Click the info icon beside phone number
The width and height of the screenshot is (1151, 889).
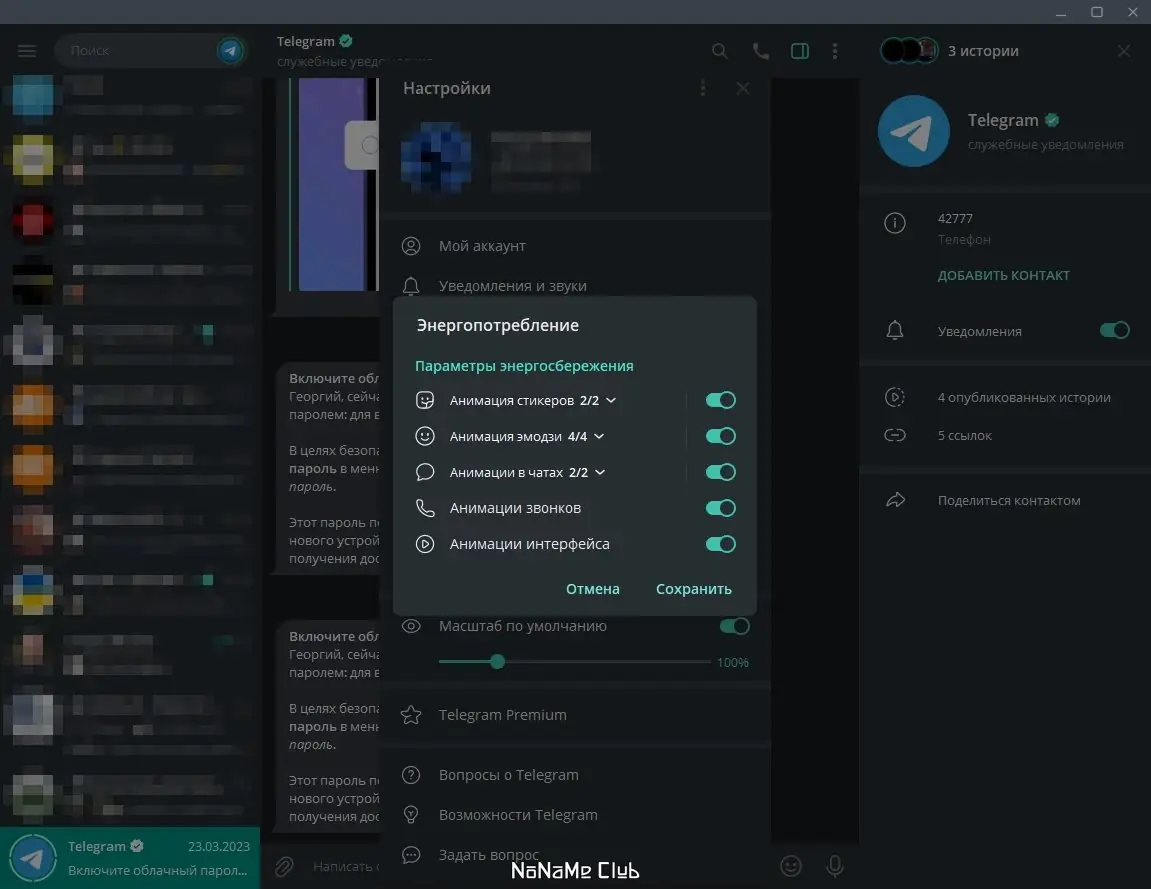(x=895, y=222)
